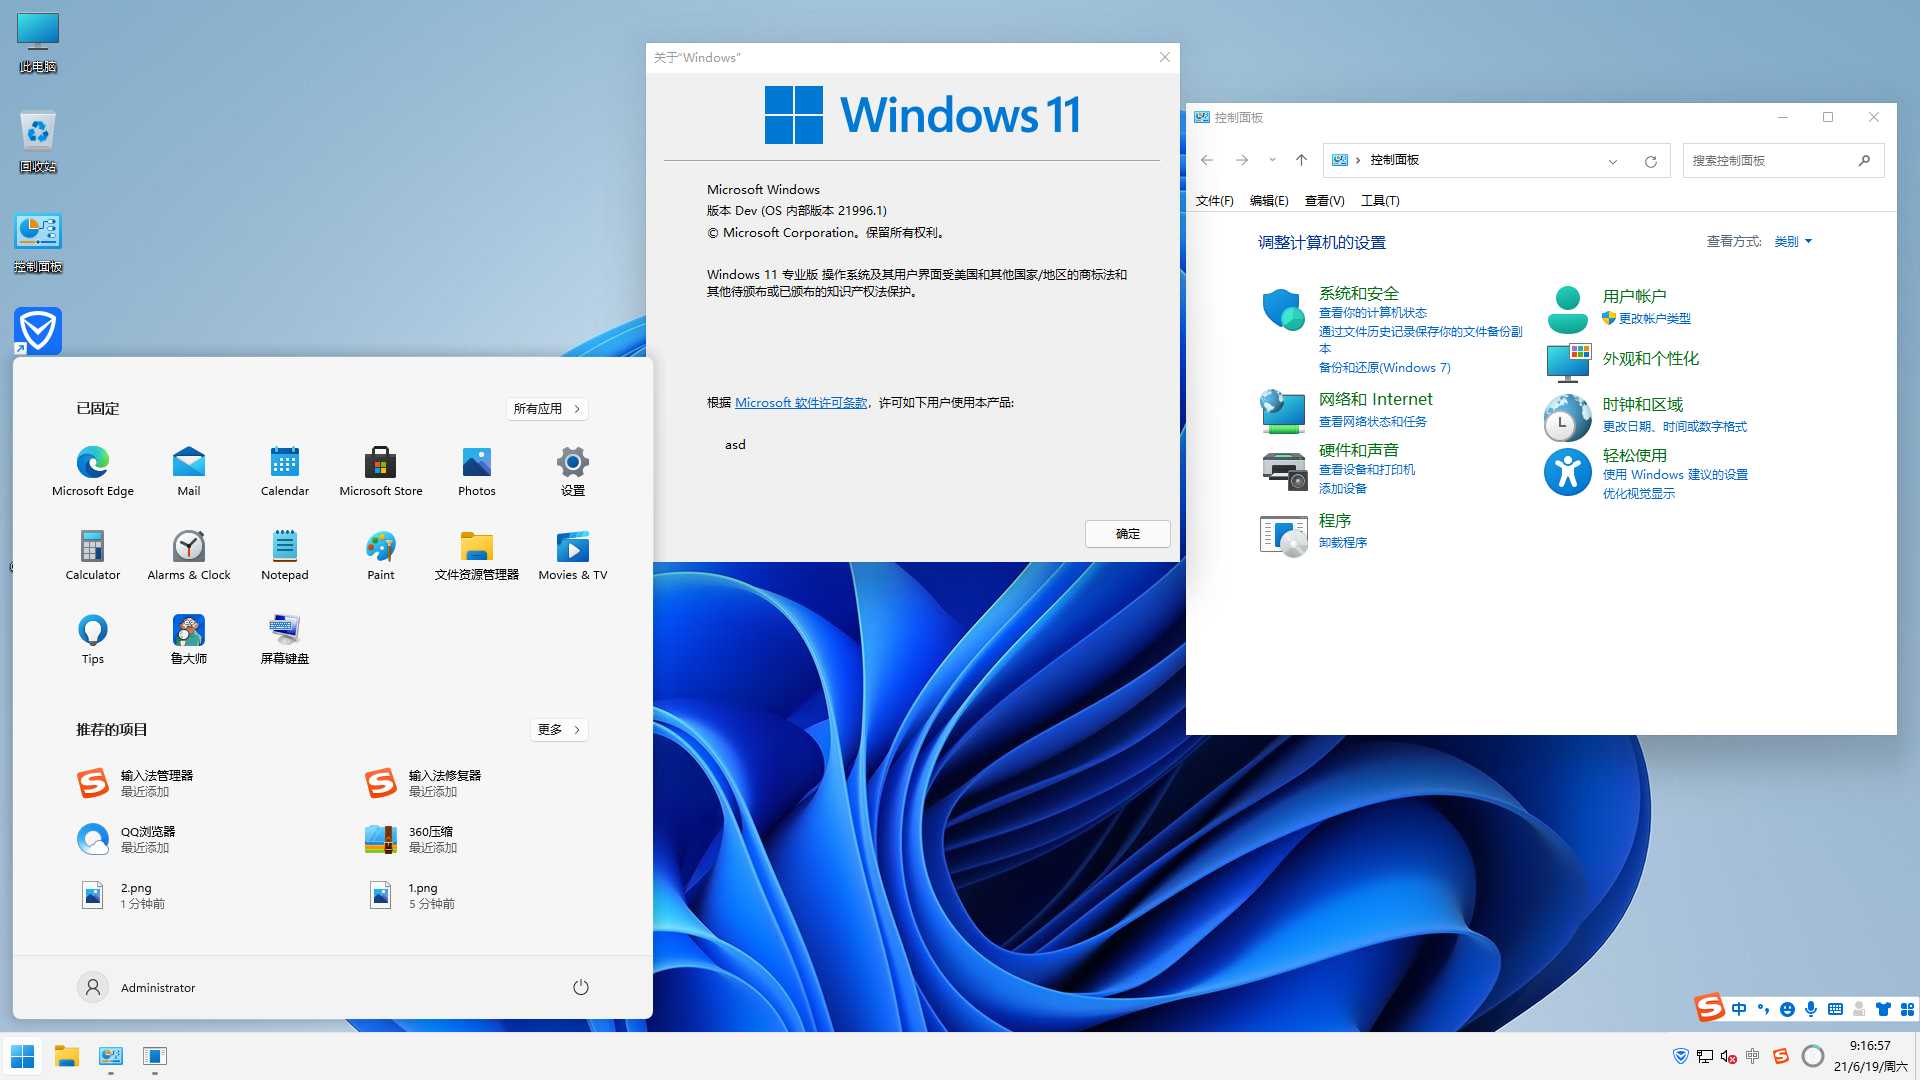Open the 工具(T) menu
1920x1080 pixels.
point(1379,200)
